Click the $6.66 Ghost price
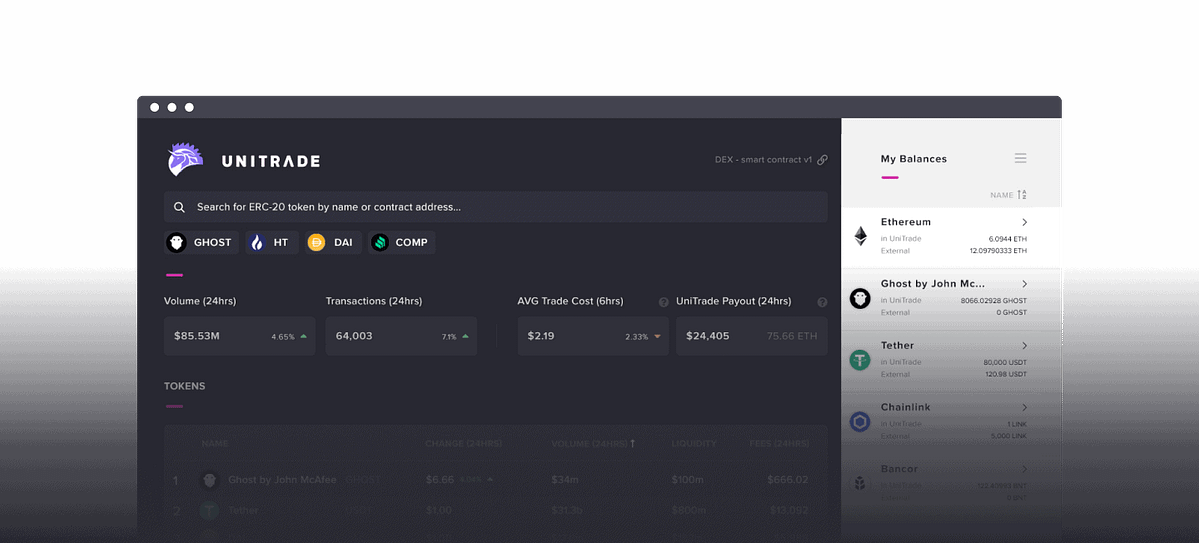Image resolution: width=1199 pixels, height=543 pixels. (440, 480)
